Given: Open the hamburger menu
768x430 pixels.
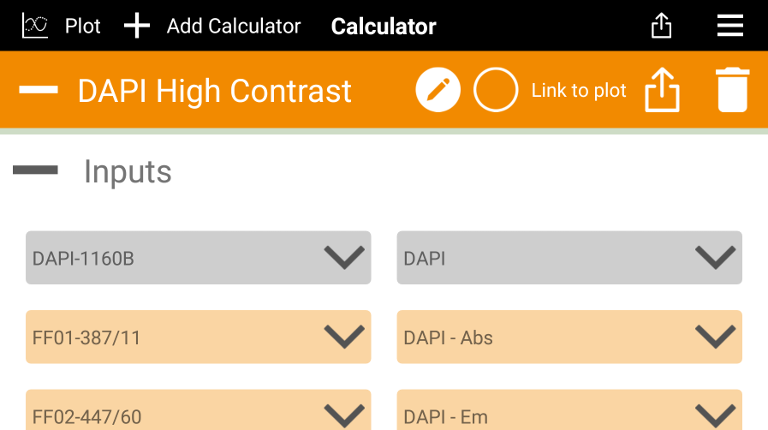Looking at the screenshot, I should tap(730, 26).
